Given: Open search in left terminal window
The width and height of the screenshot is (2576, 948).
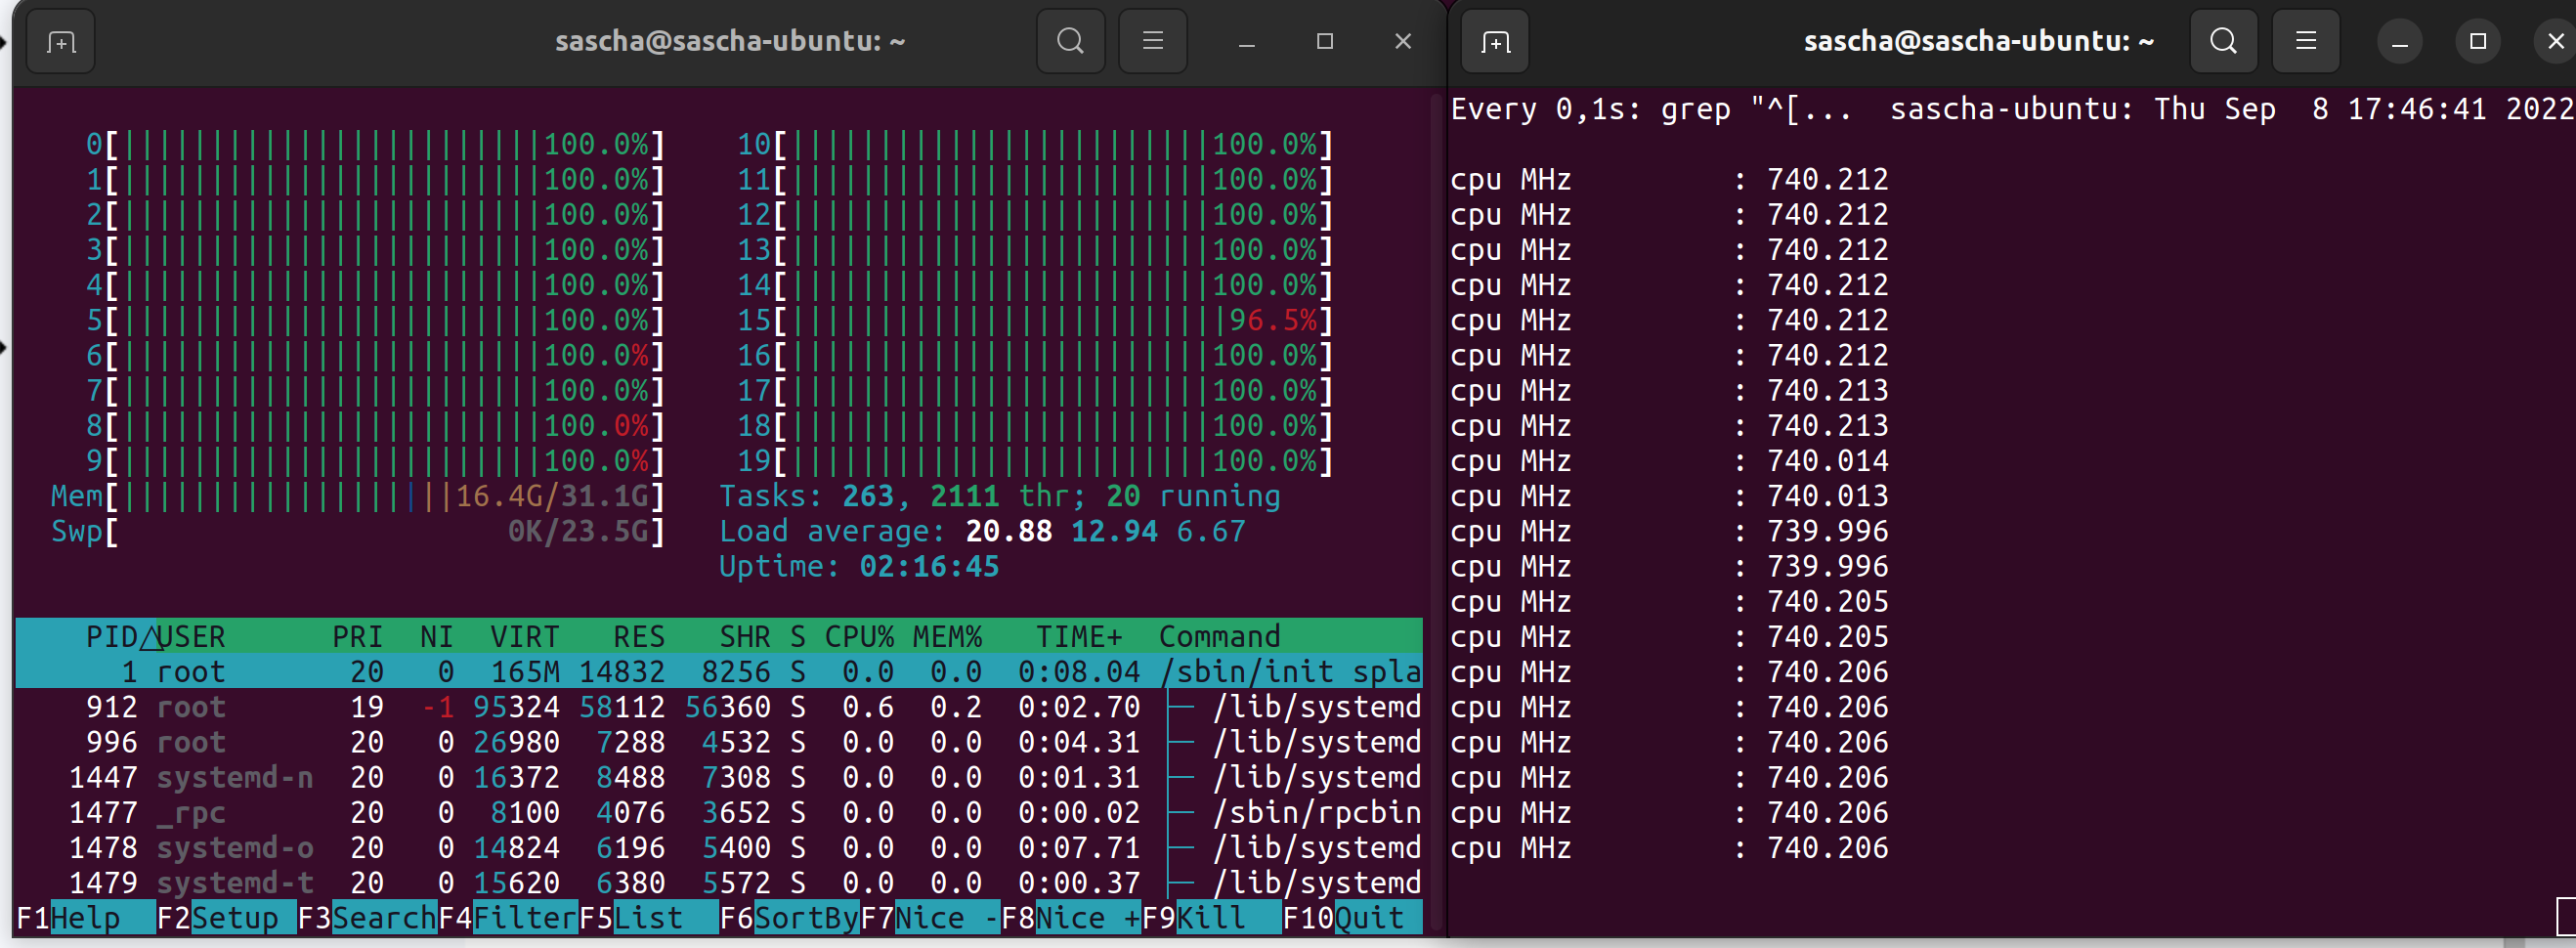Looking at the screenshot, I should click(x=1070, y=41).
